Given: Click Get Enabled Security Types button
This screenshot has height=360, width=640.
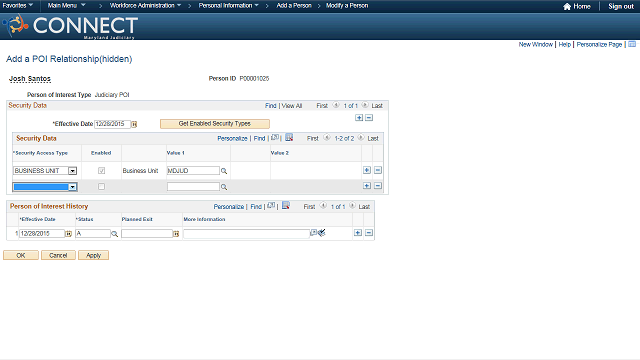Looking at the screenshot, I should point(215,124).
